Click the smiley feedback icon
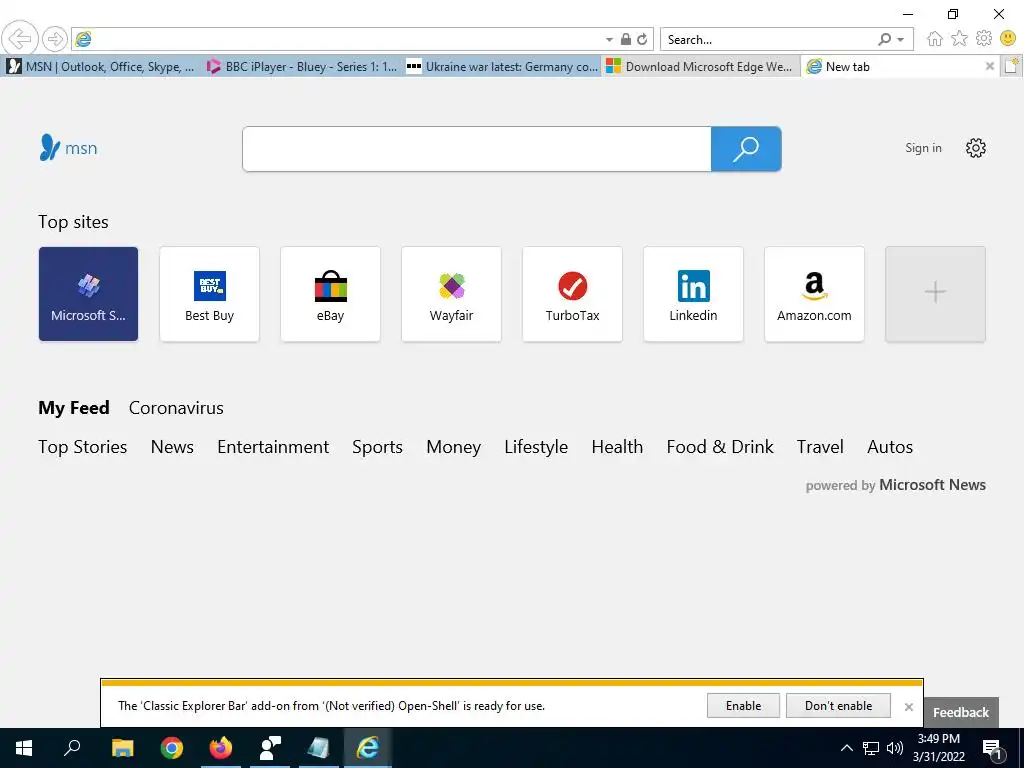Screen dimensions: 1024x768 (x=1008, y=39)
